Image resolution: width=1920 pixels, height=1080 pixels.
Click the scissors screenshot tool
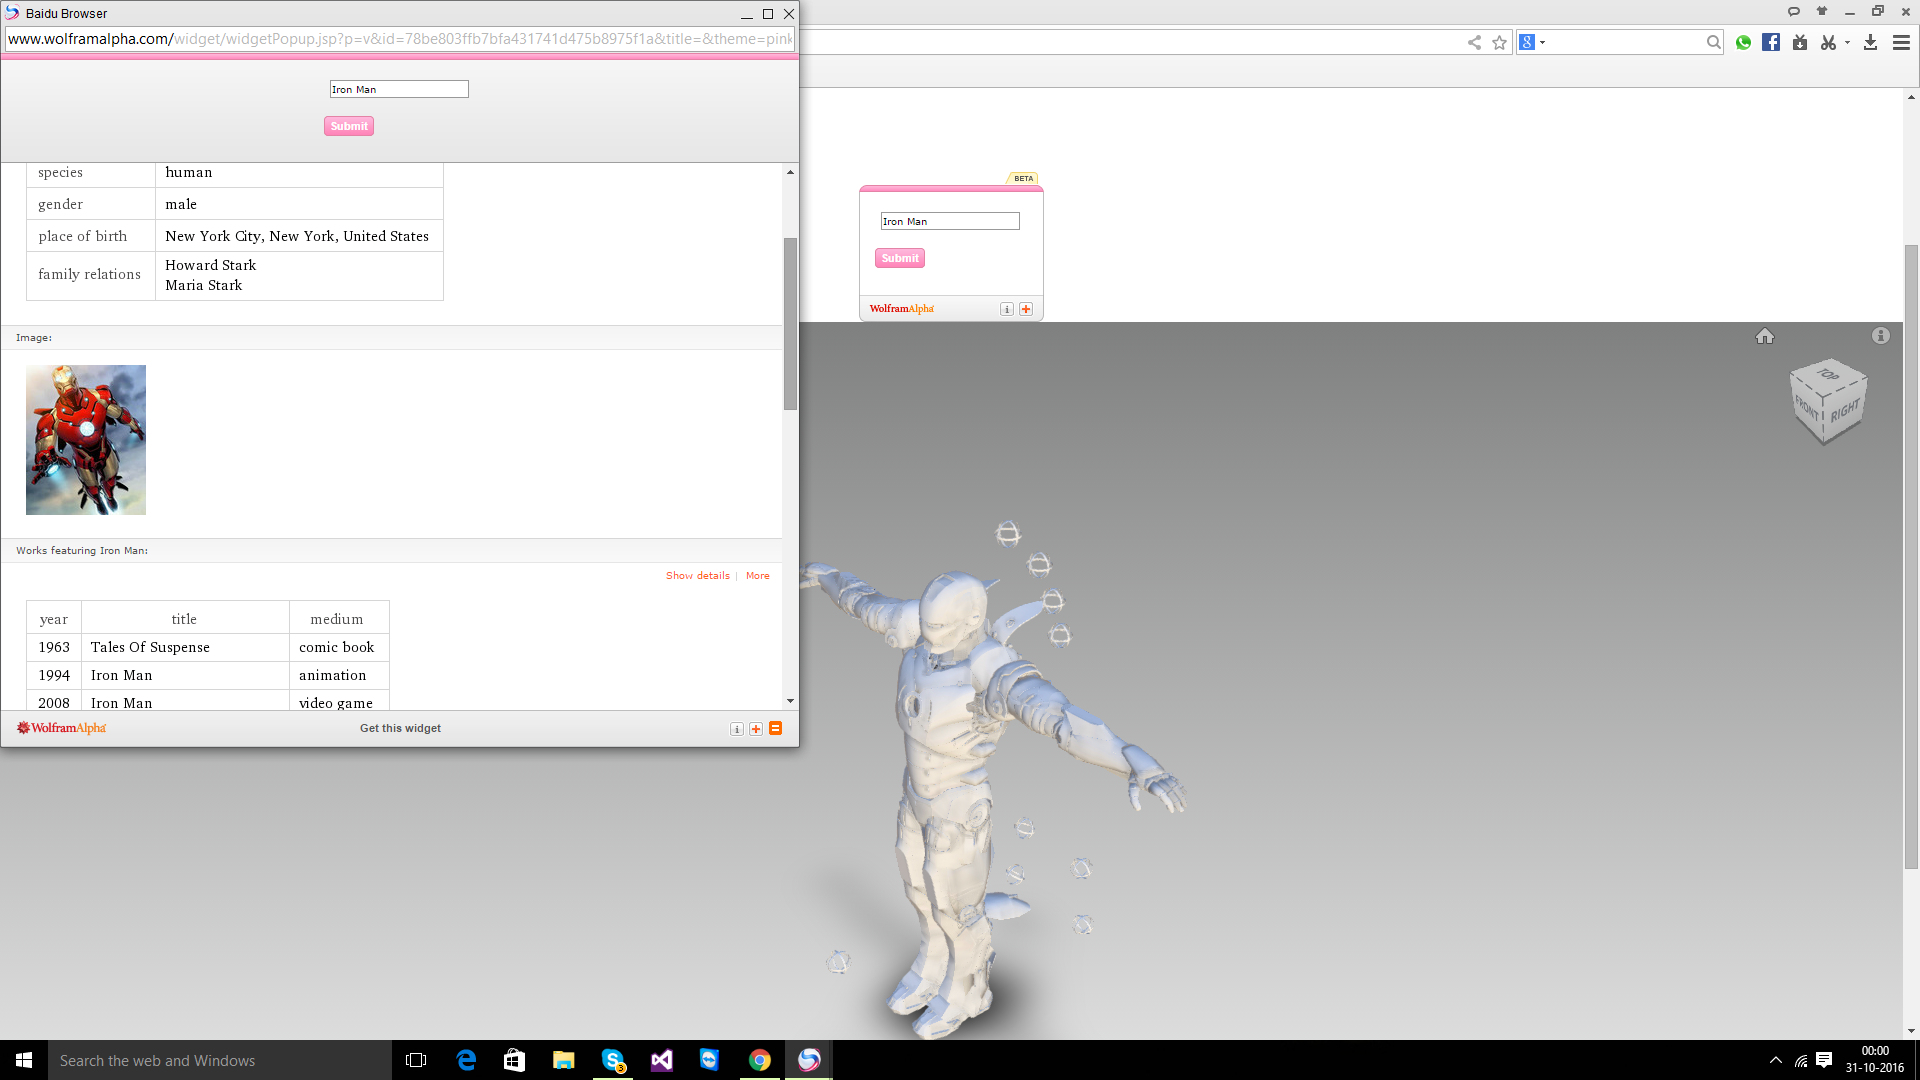pyautogui.click(x=1828, y=42)
